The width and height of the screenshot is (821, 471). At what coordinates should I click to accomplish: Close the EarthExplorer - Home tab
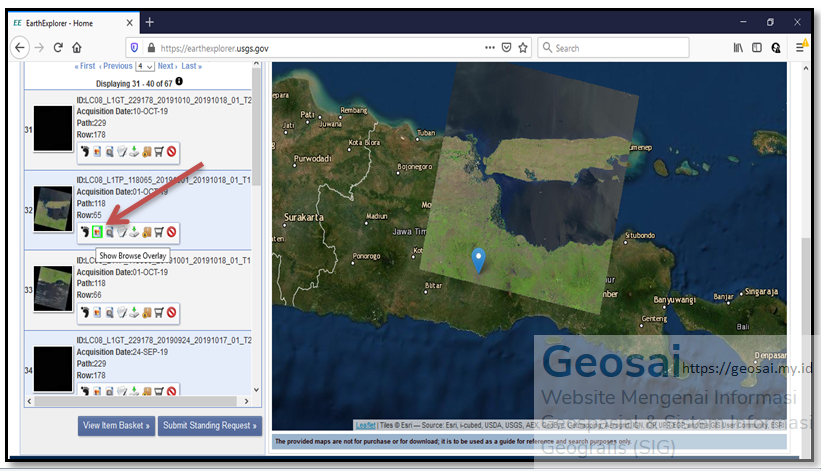129,23
